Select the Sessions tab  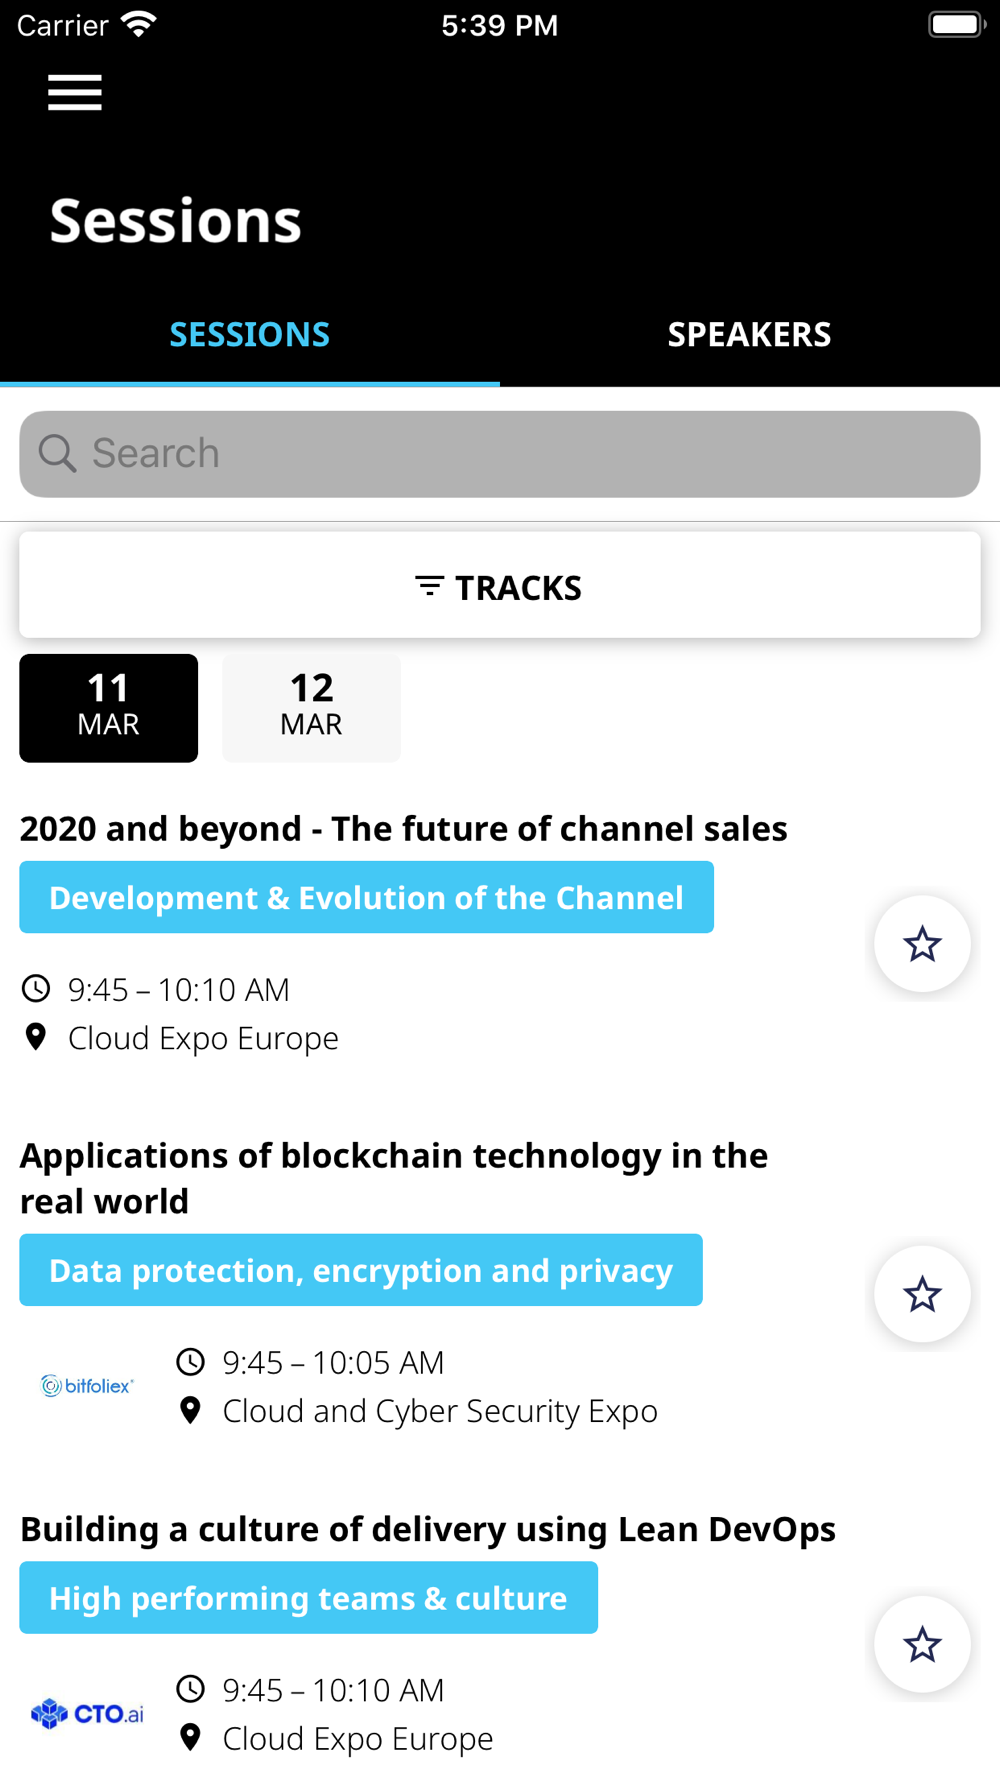[250, 334]
